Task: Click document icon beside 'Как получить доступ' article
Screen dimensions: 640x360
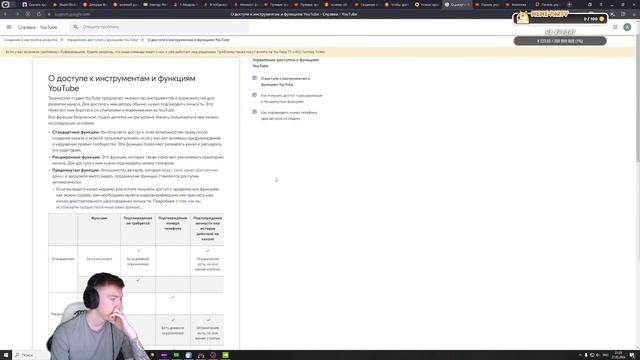Action: (254, 95)
